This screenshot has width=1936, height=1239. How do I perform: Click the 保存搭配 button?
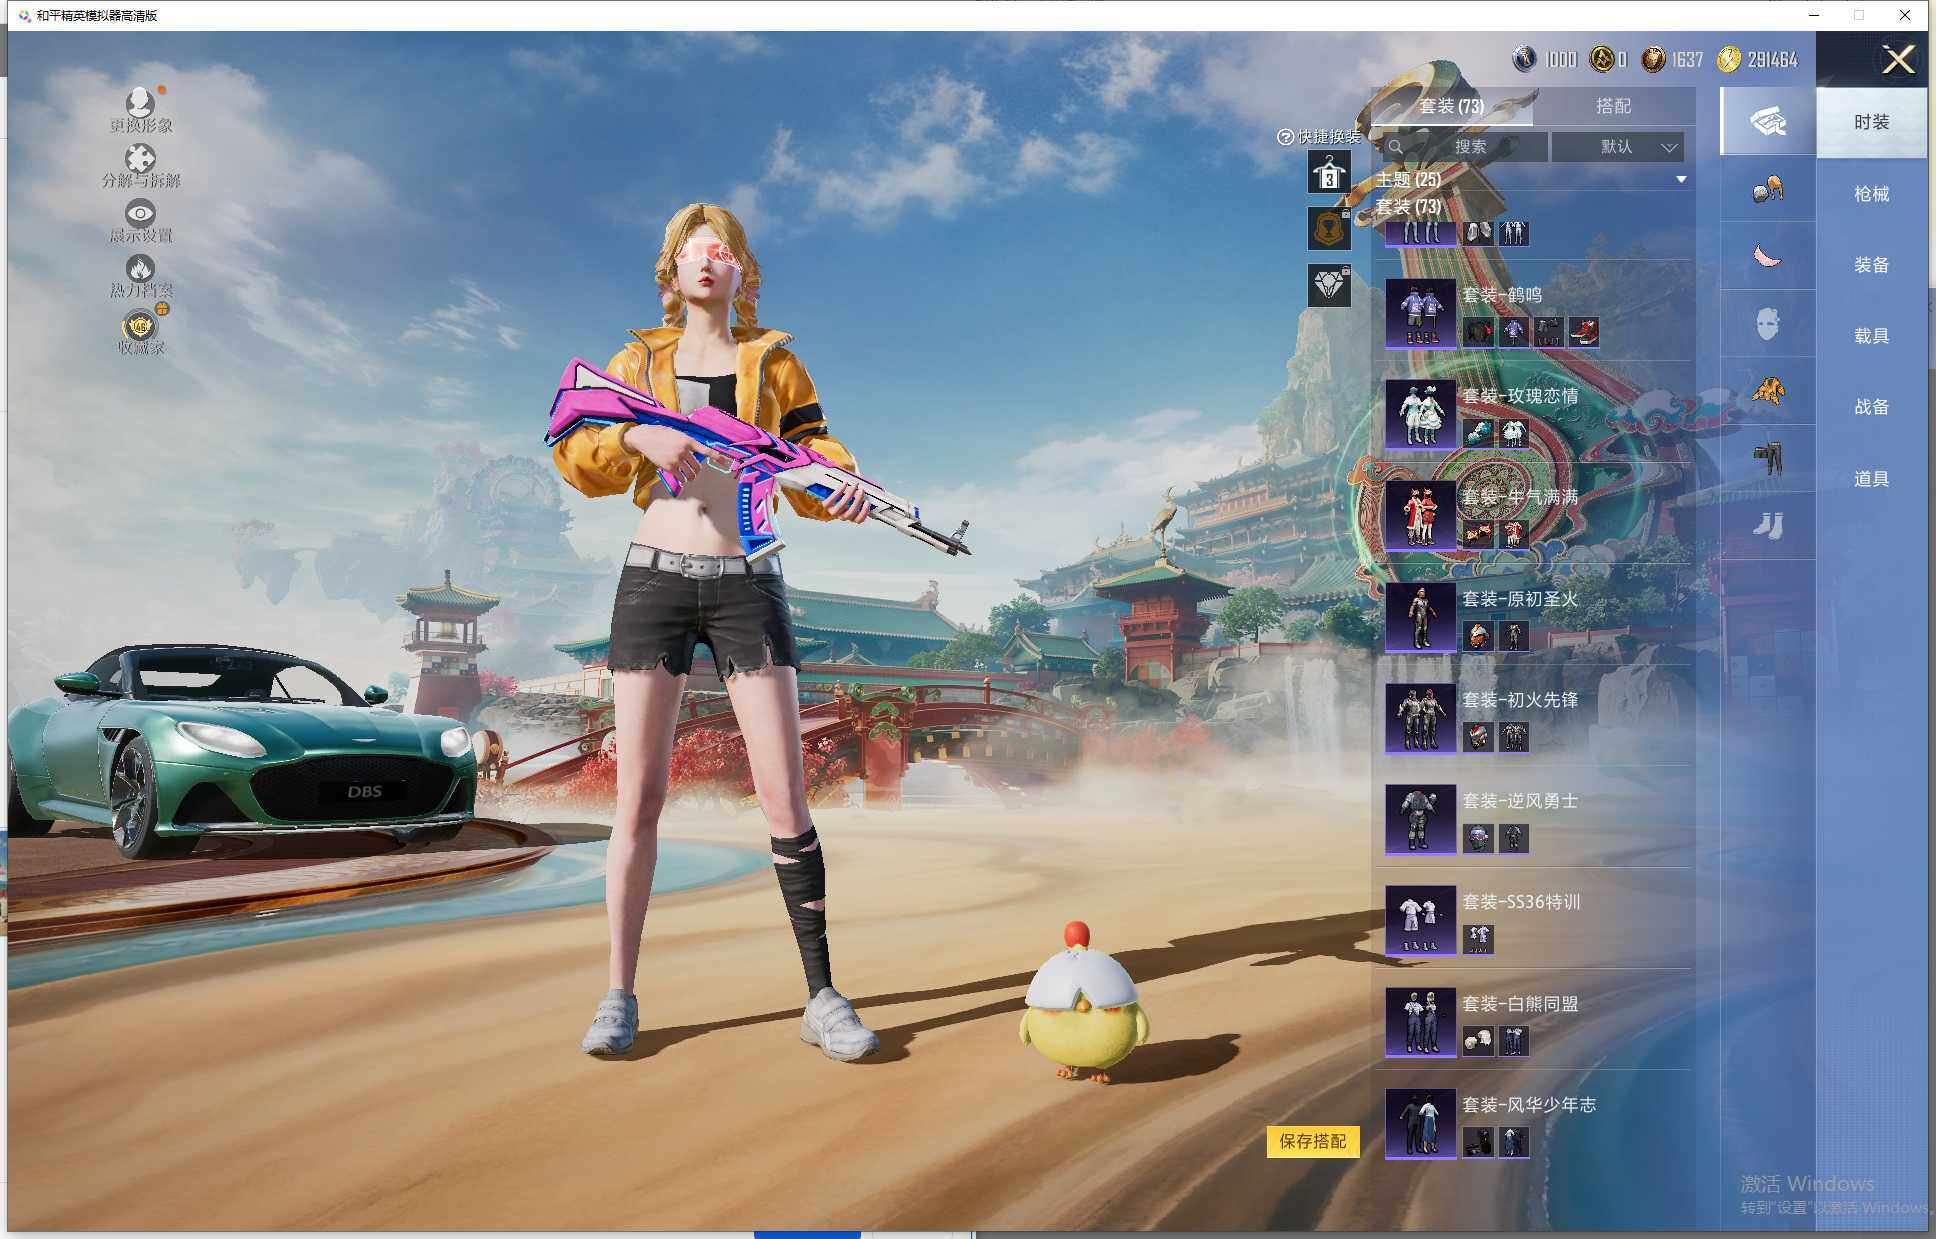tap(1312, 1141)
